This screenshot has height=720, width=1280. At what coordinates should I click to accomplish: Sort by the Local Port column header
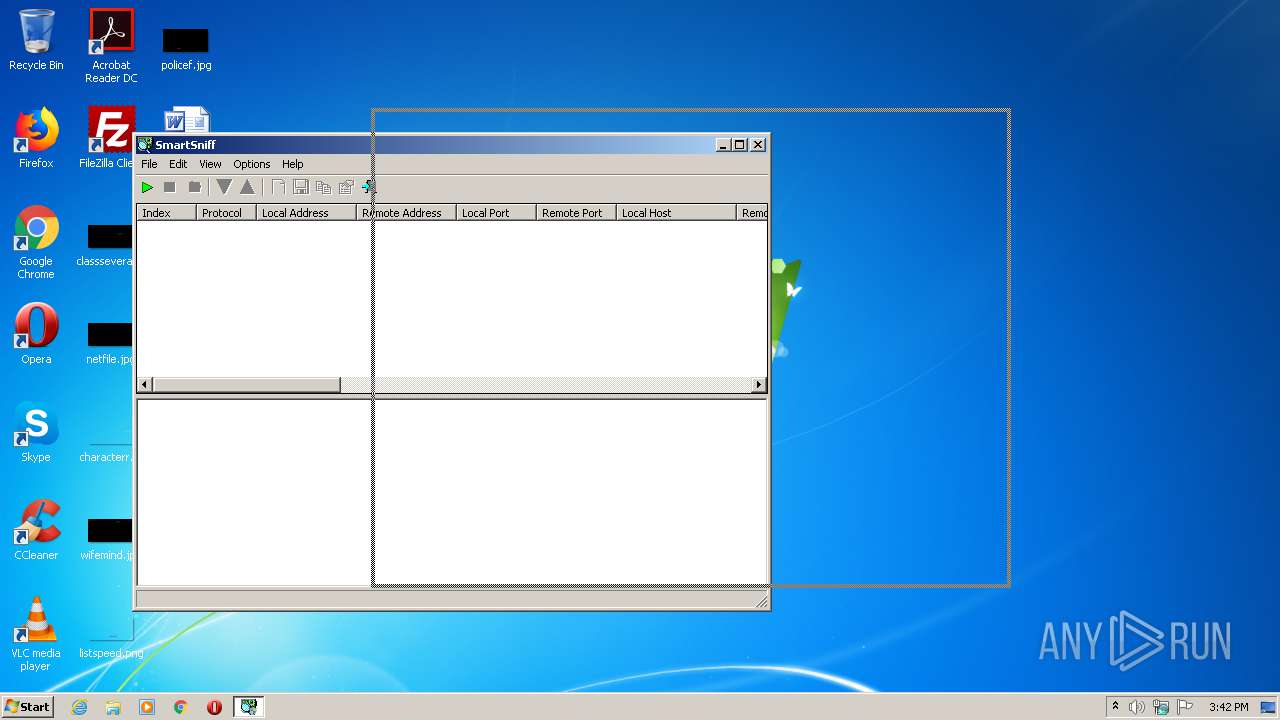tap(496, 213)
